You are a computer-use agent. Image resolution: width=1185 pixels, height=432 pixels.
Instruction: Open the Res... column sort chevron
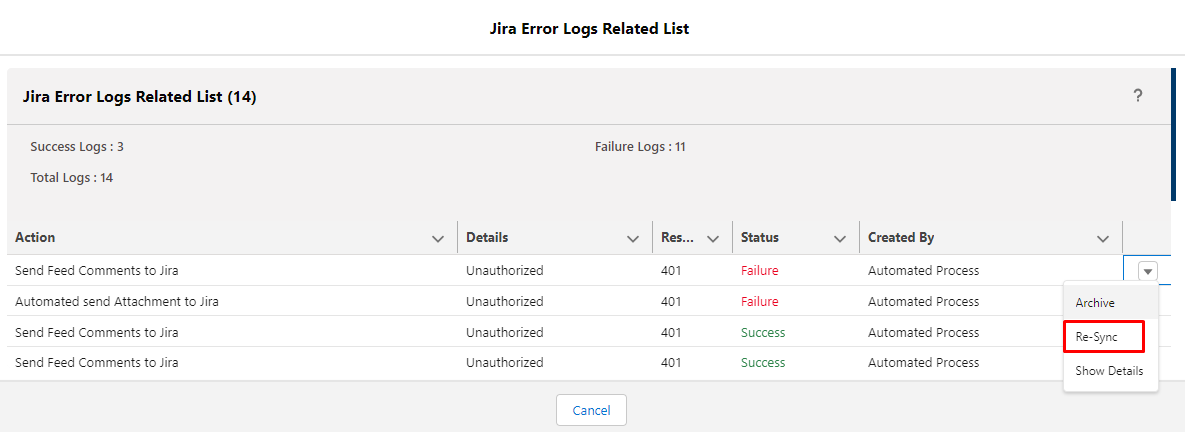point(712,239)
